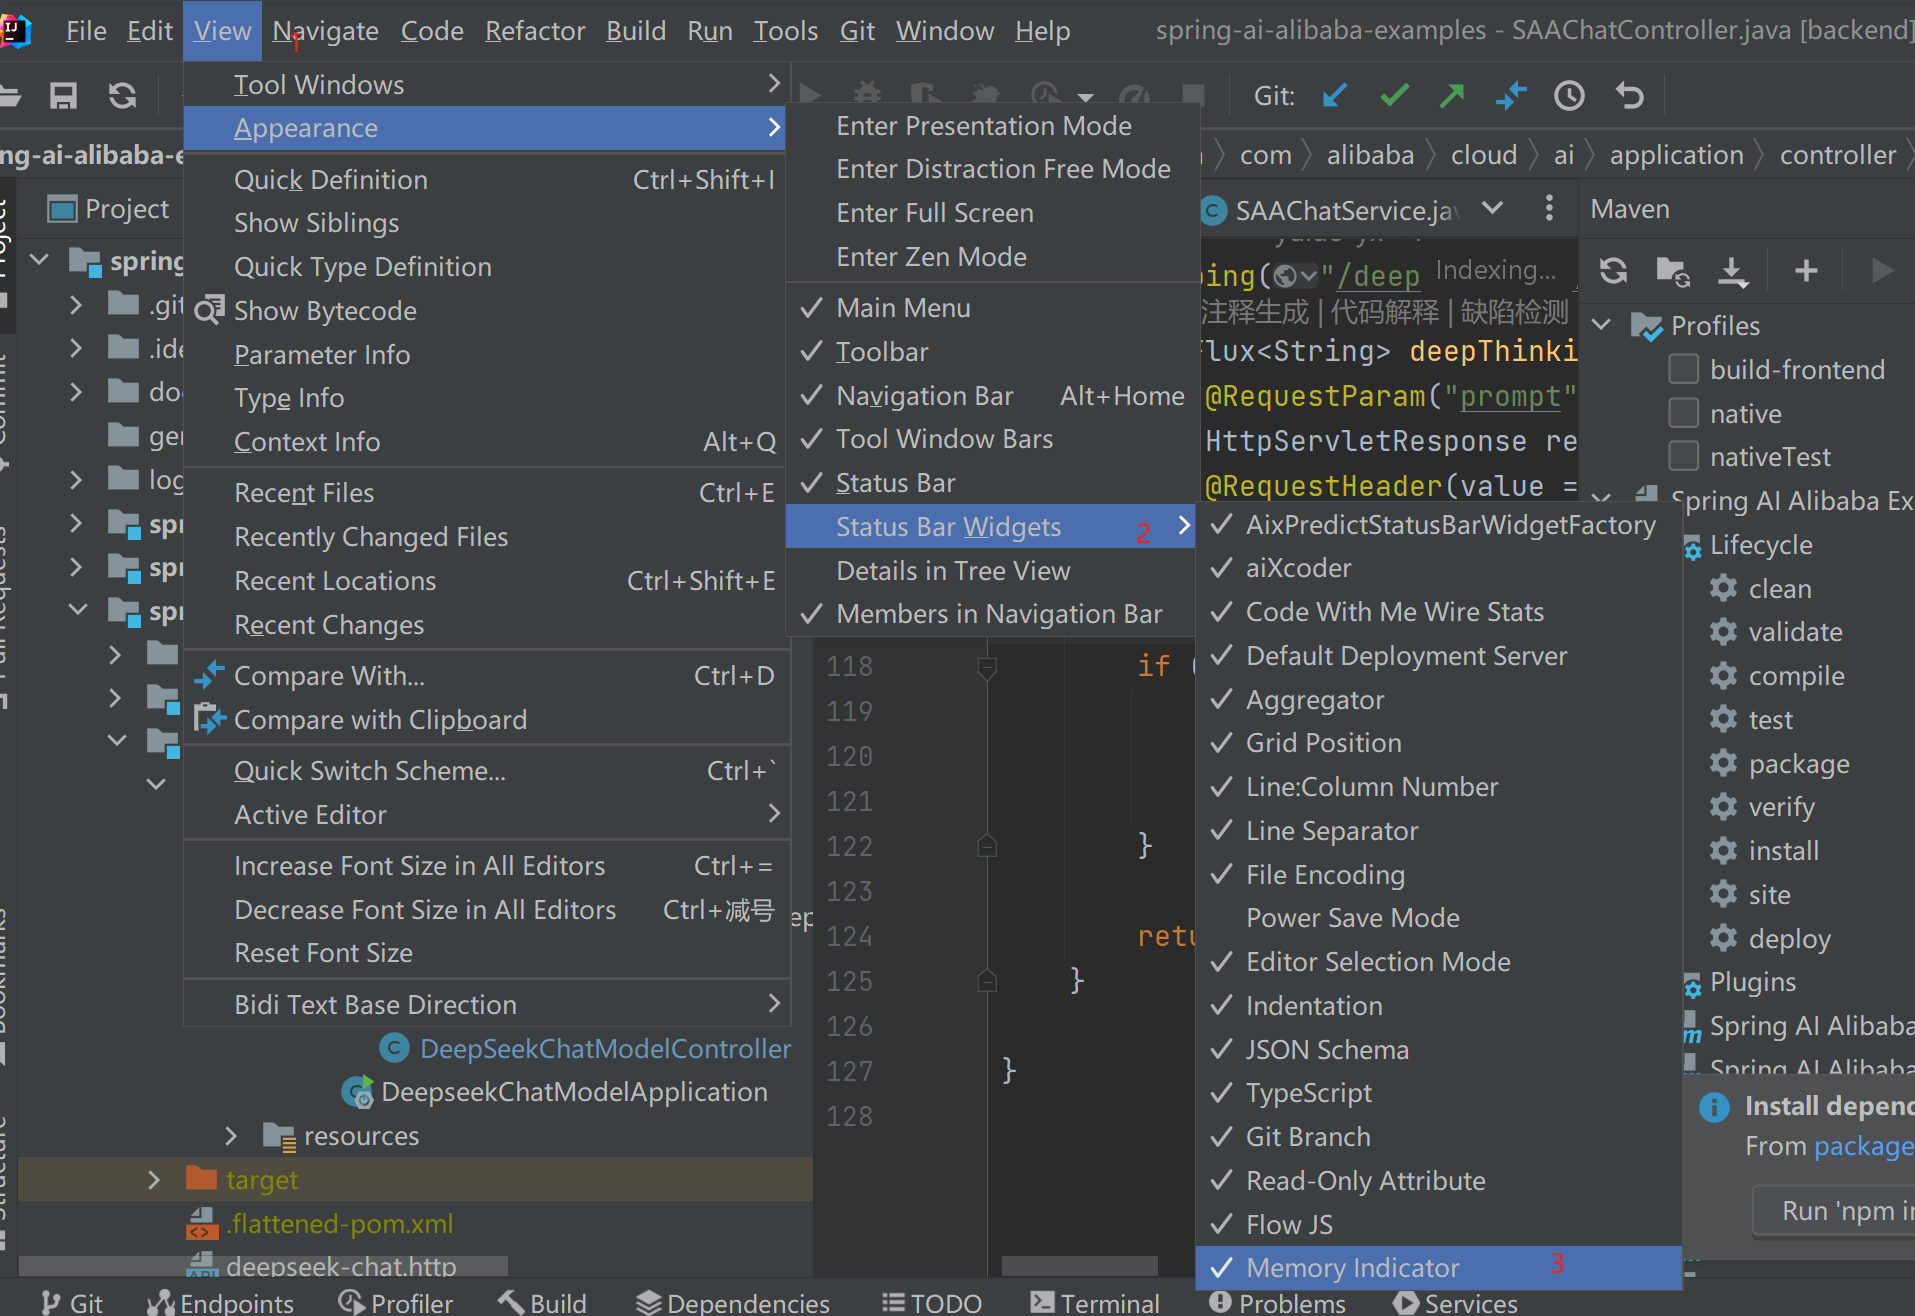Click the Show Bytecode menu entry
The width and height of the screenshot is (1915, 1316).
[x=487, y=311]
